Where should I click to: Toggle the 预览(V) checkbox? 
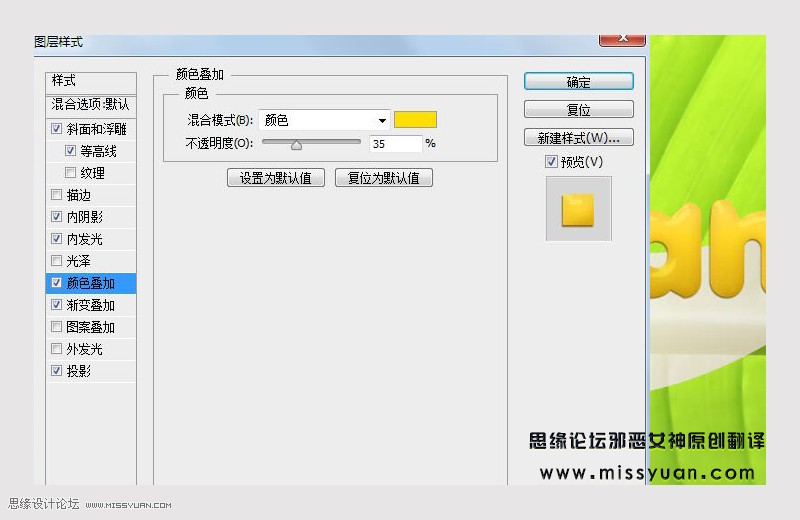coord(551,162)
